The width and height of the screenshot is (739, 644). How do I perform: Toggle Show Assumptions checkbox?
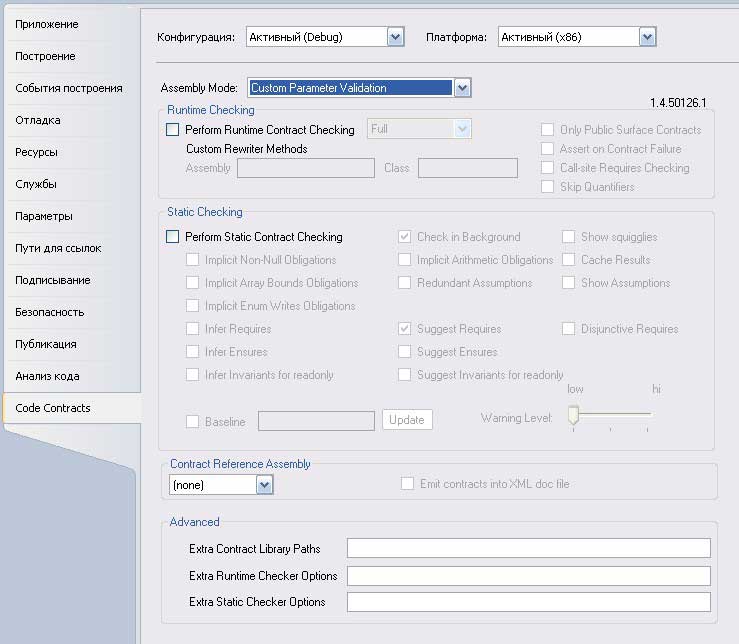568,283
